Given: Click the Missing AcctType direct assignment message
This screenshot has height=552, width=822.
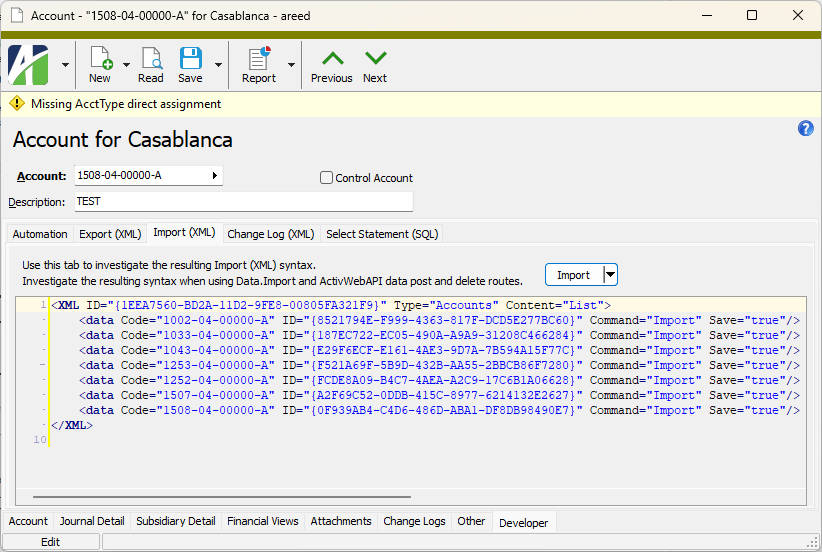Looking at the screenshot, I should 126,104.
